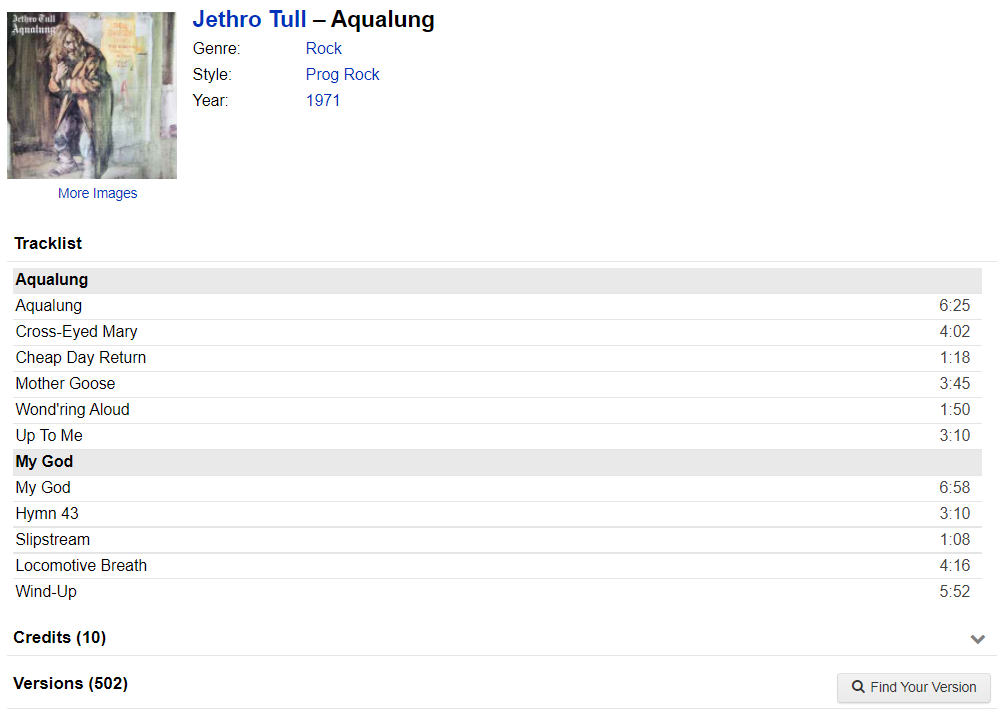This screenshot has height=711, width=1005.
Task: Open the Aqualung album cover thumbnail
Action: [92, 95]
